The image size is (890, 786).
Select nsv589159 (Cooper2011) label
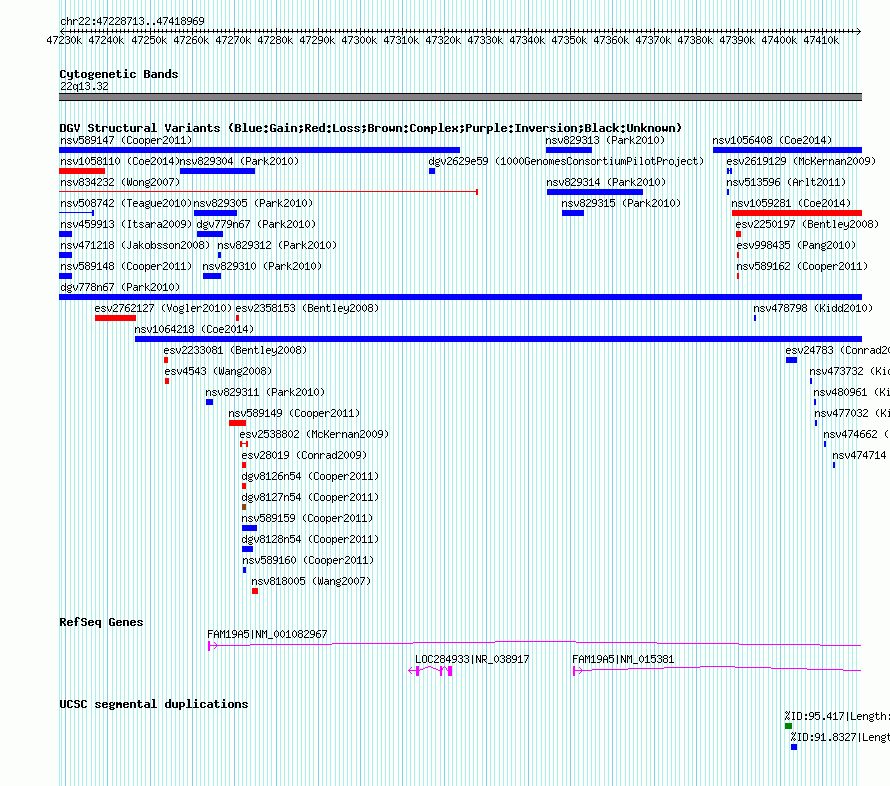(307, 518)
